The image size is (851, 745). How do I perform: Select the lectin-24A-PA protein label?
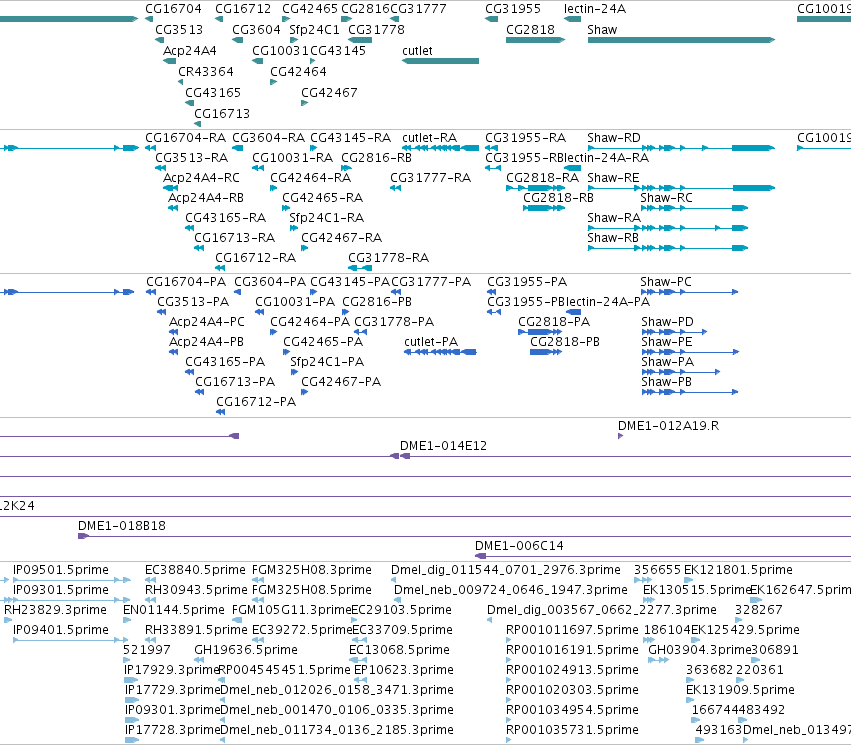[608, 302]
